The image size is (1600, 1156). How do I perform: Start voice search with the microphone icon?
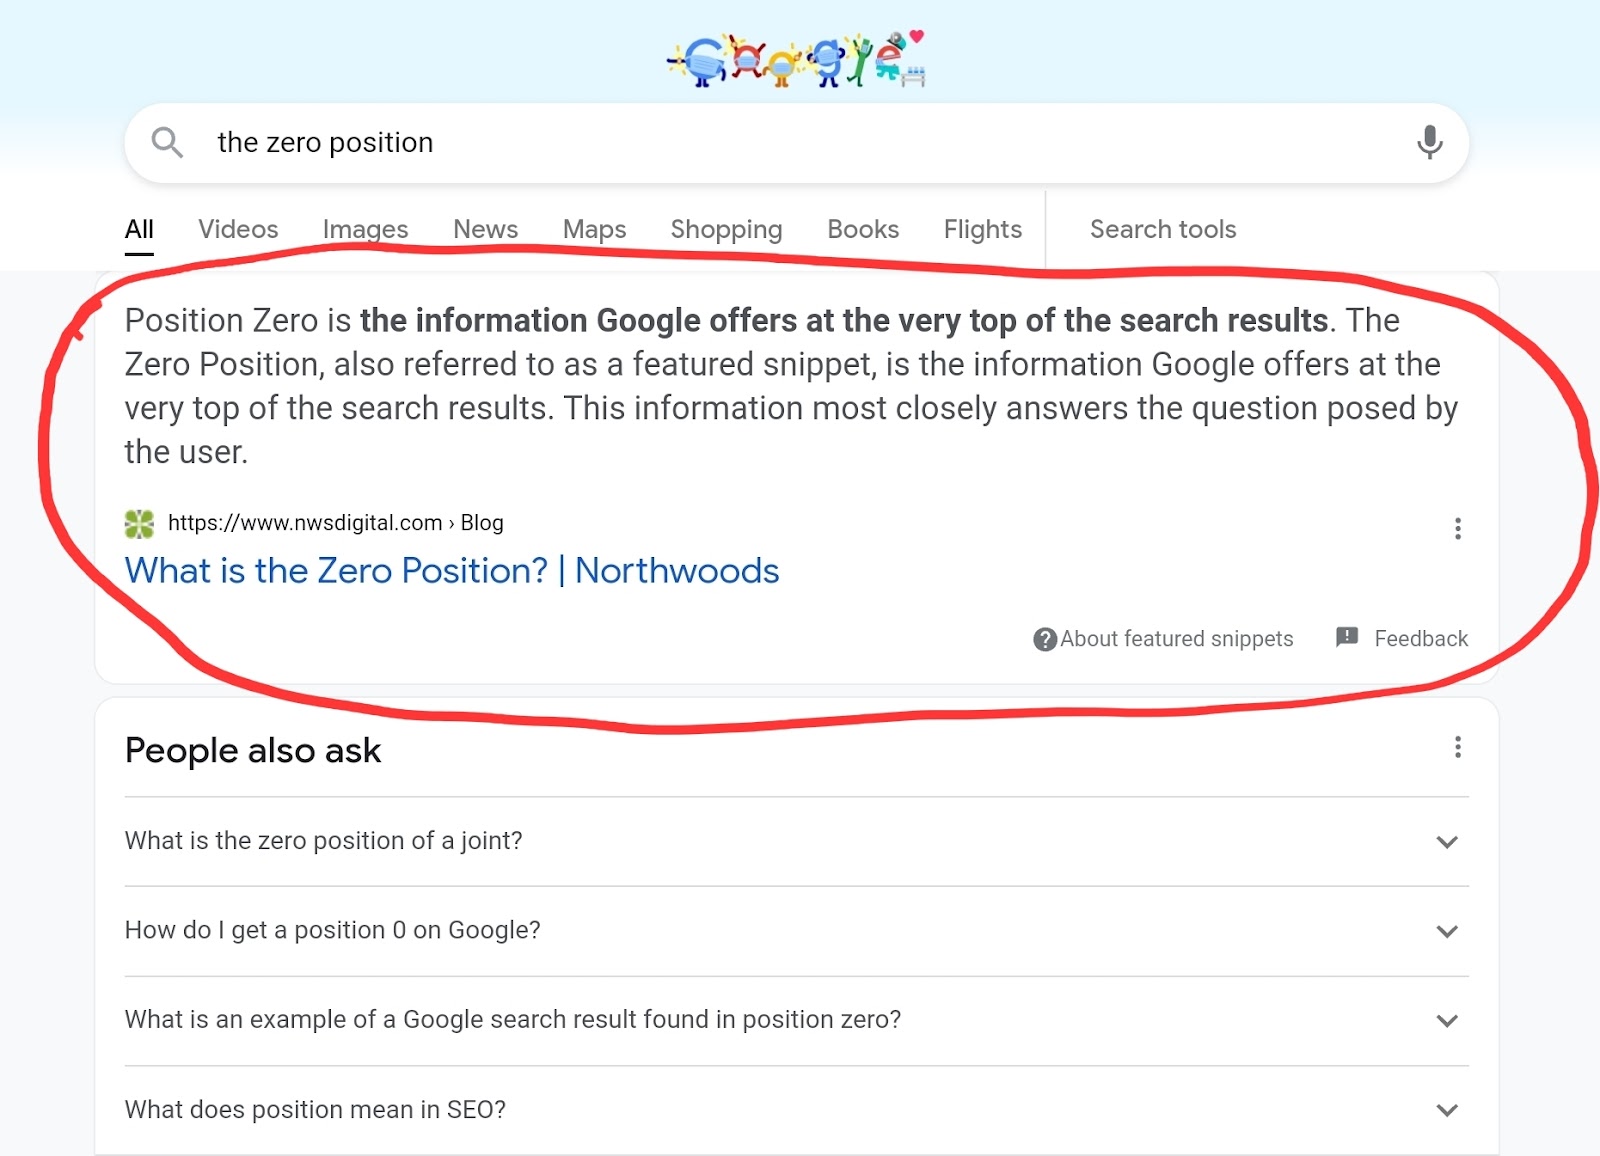(1430, 142)
